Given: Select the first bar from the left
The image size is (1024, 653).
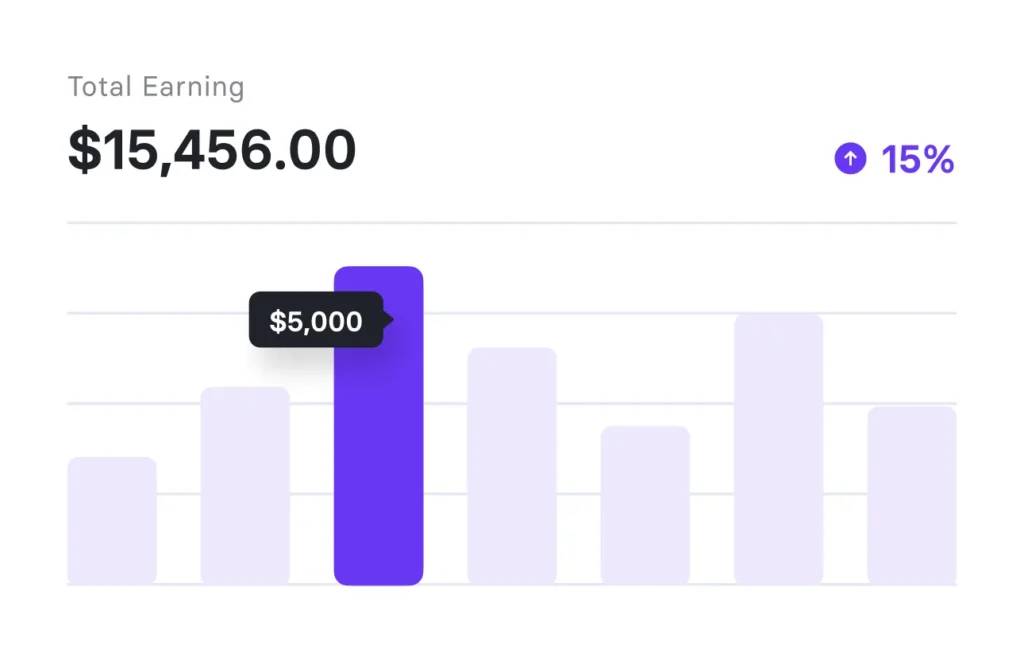Looking at the screenshot, I should (x=112, y=520).
